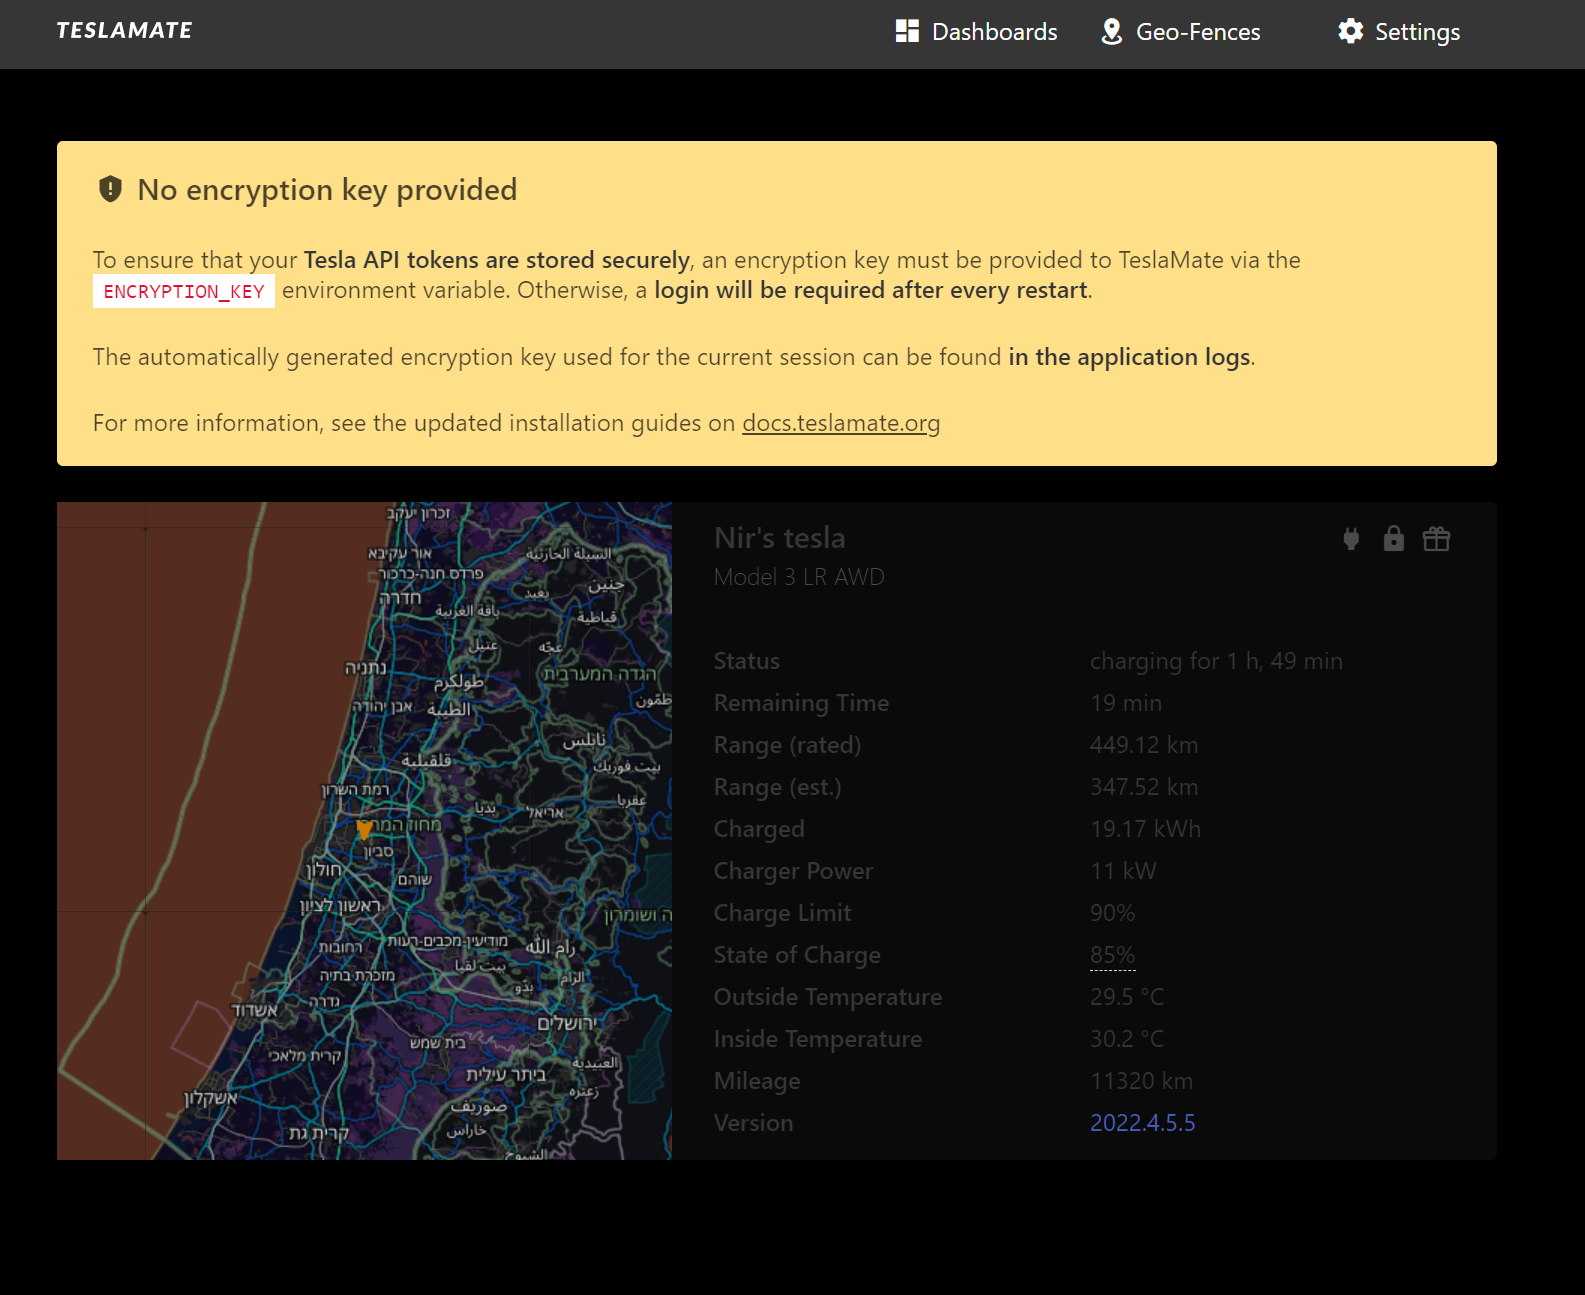Click the Range (rated) label

(788, 745)
